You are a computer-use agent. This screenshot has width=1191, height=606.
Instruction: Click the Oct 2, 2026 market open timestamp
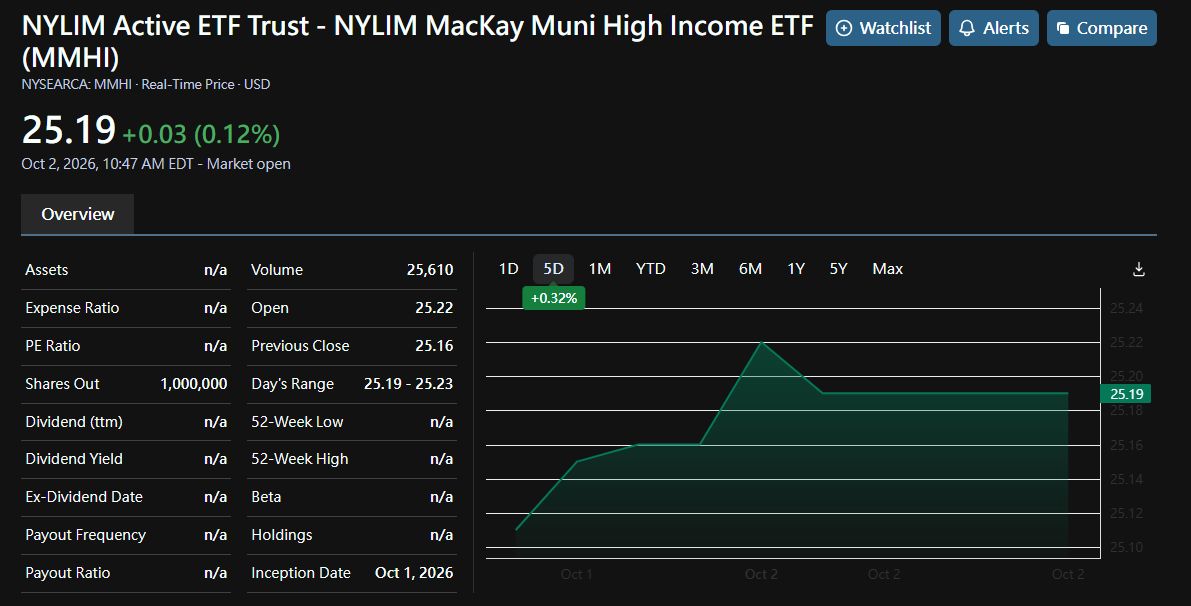click(x=156, y=164)
